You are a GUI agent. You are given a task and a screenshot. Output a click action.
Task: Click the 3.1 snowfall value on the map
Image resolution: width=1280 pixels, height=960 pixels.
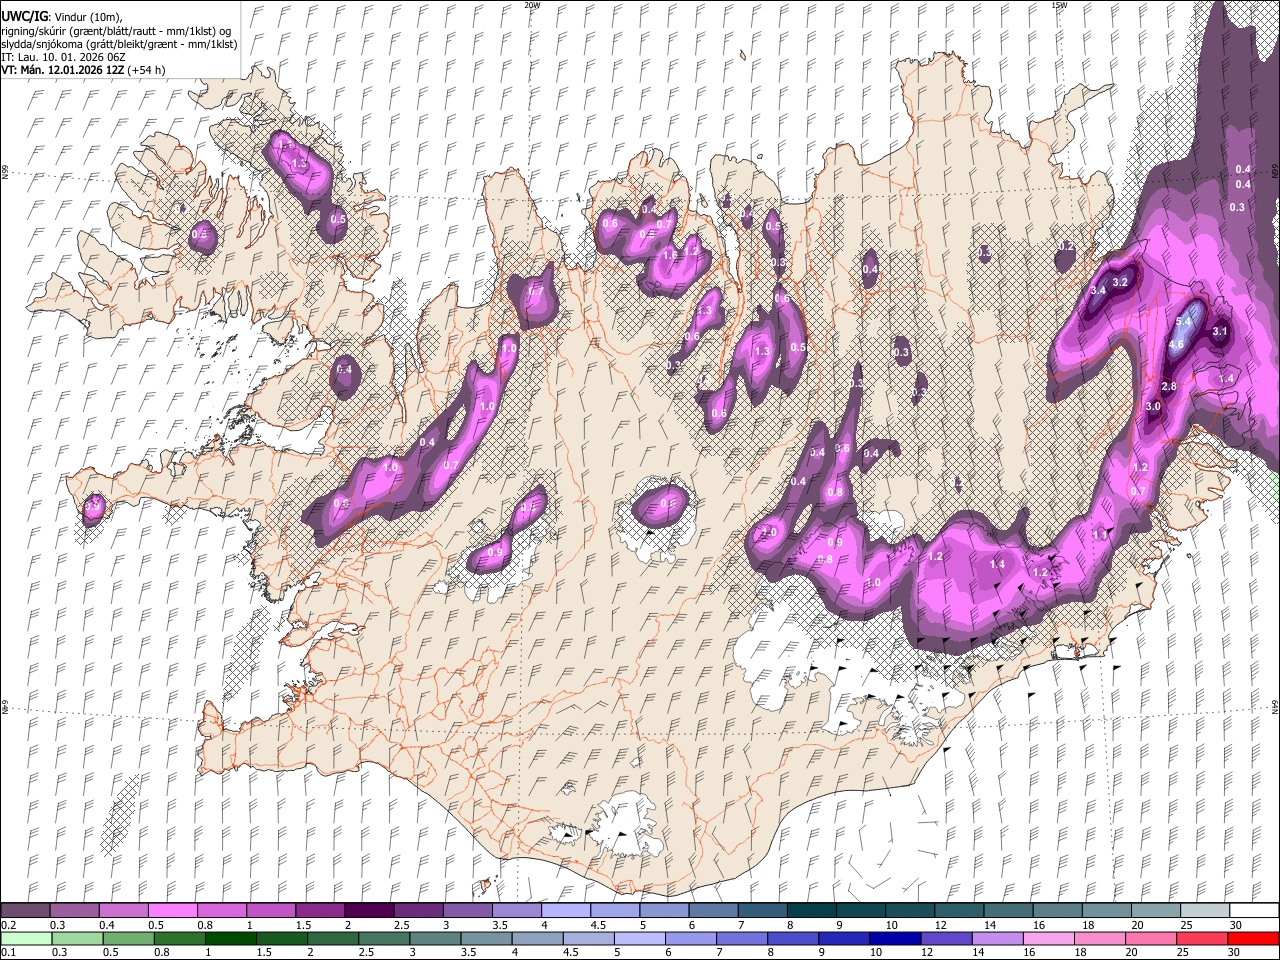(x=1220, y=331)
